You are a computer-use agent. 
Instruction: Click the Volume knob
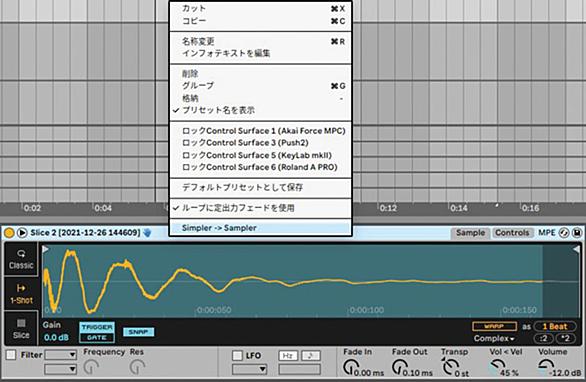click(x=546, y=367)
